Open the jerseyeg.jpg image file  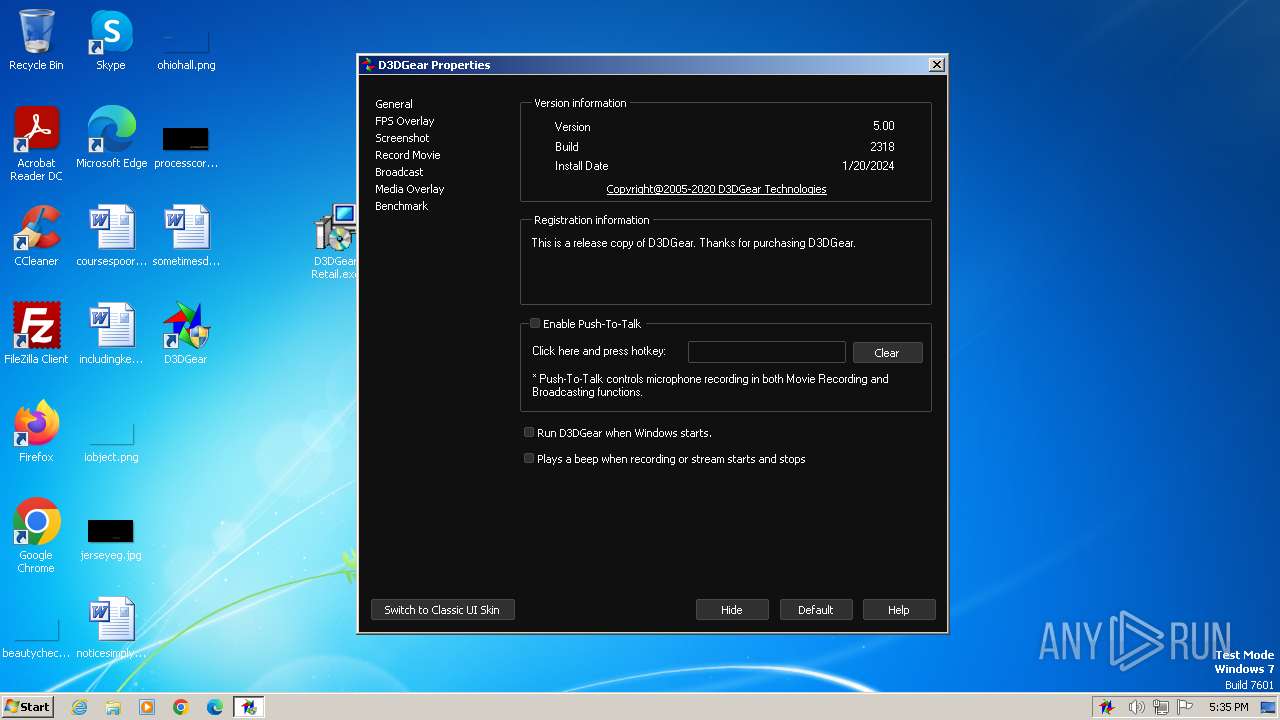pos(111,539)
